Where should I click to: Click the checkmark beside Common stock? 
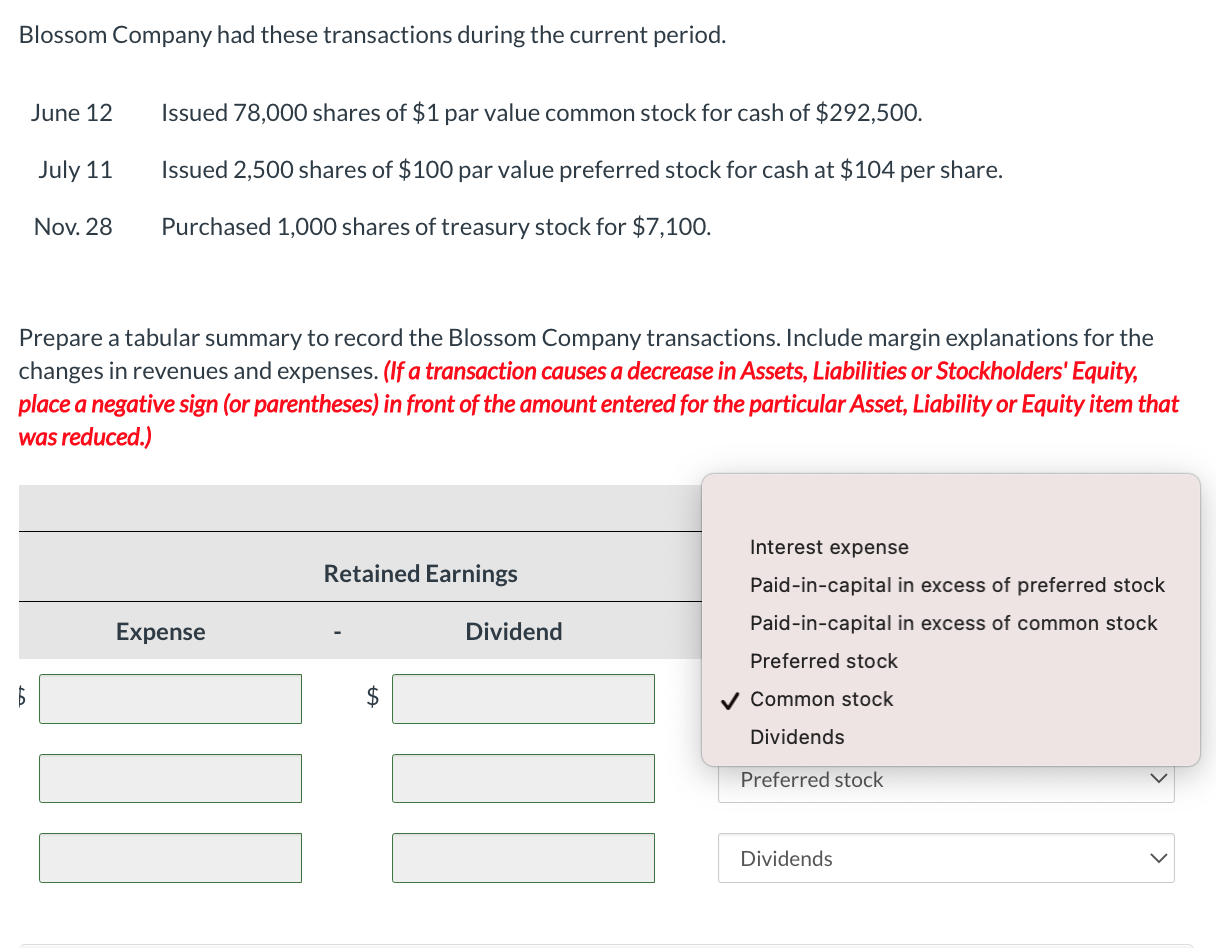pyautogui.click(x=730, y=699)
